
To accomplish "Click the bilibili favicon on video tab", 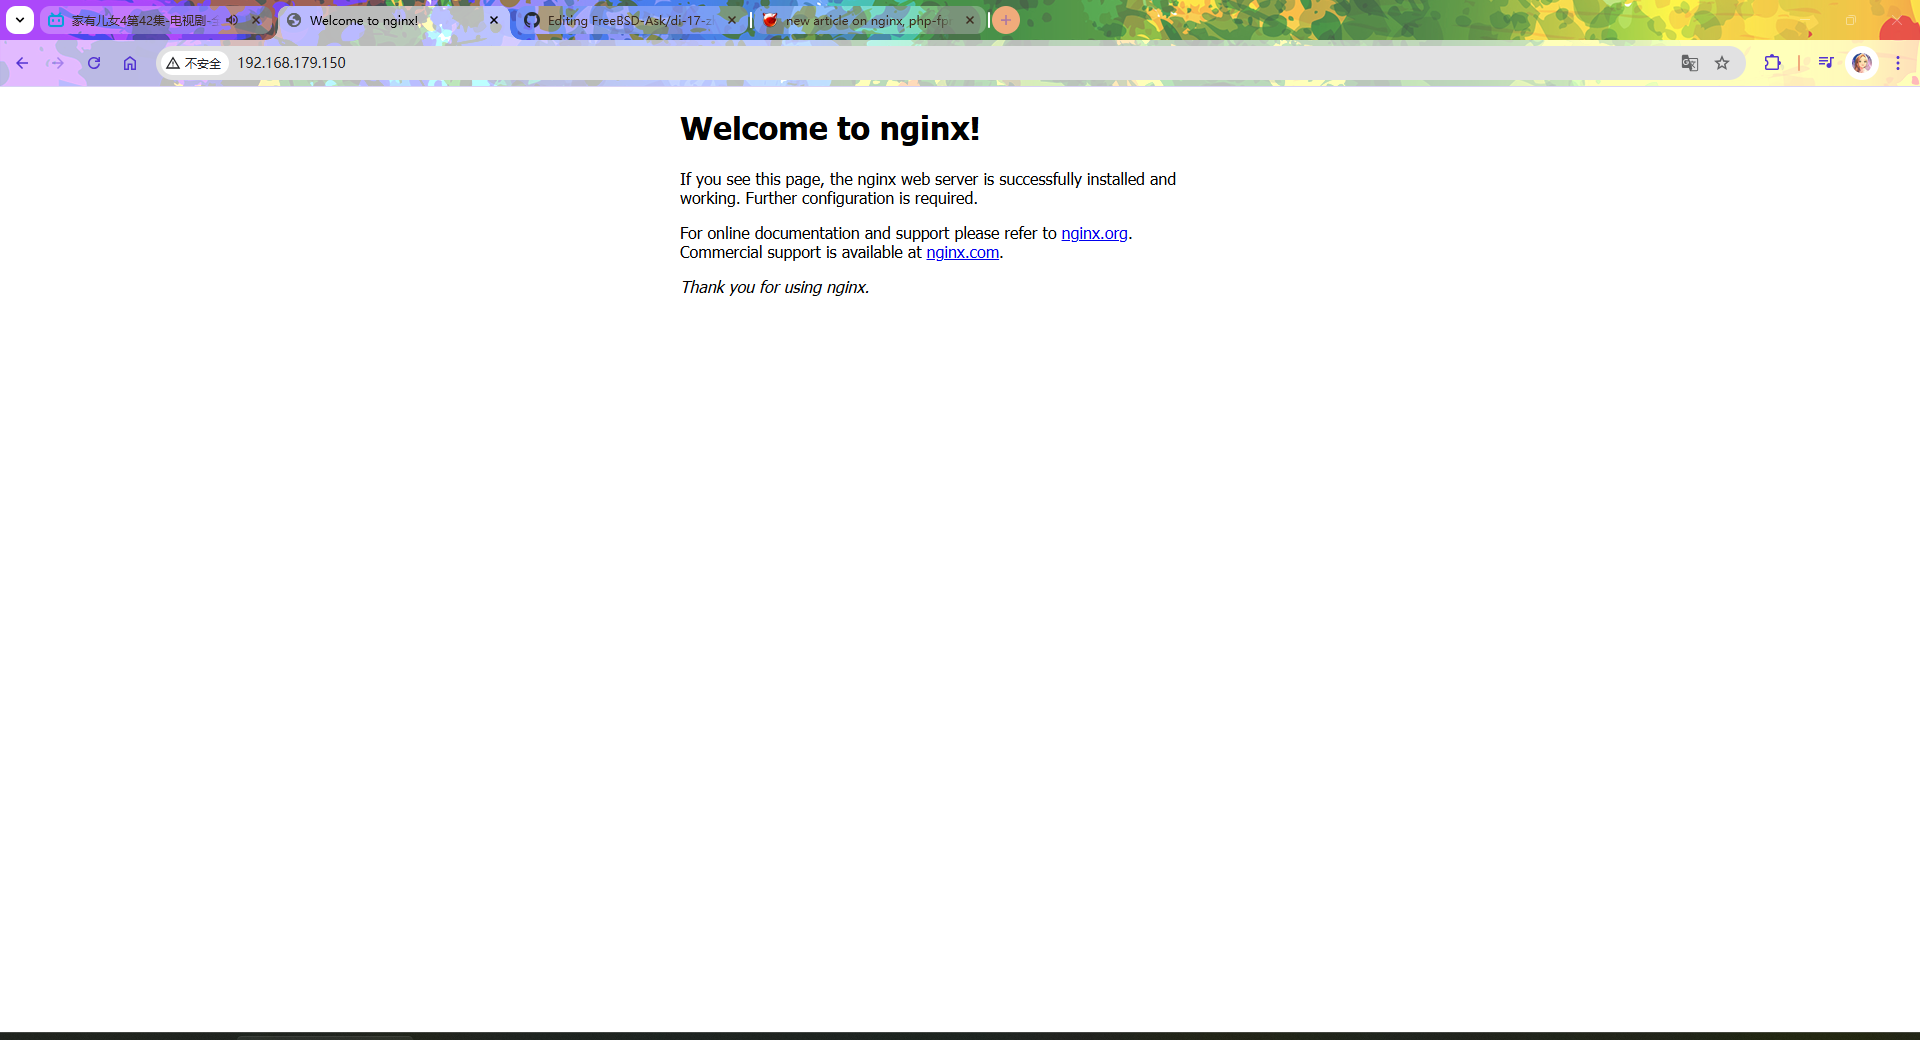I will point(56,20).
